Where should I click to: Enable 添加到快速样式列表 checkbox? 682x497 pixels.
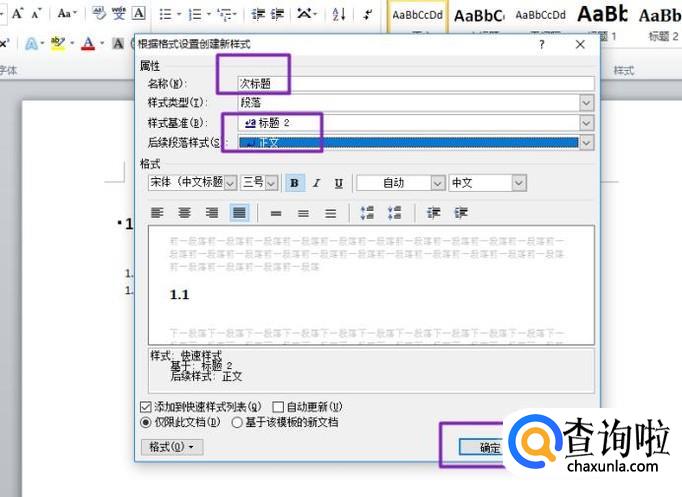pyautogui.click(x=147, y=407)
